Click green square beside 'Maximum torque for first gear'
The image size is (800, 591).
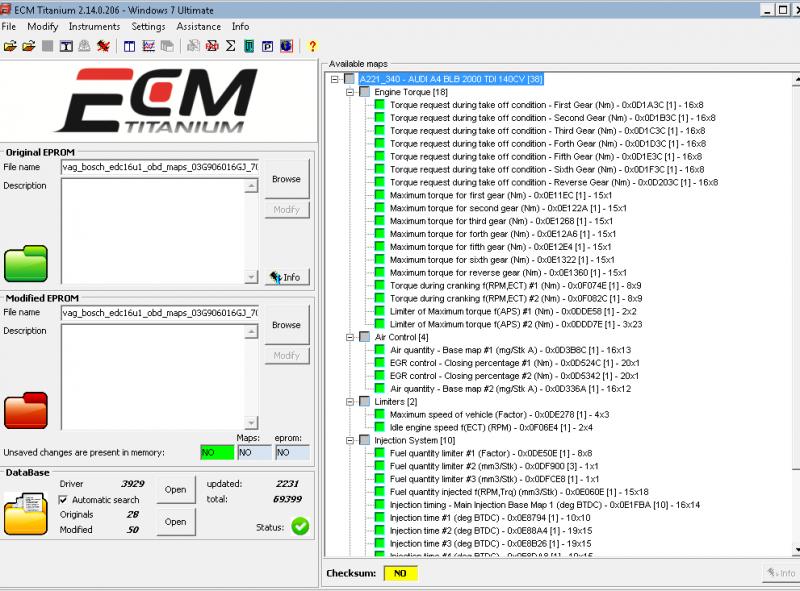click(380, 195)
